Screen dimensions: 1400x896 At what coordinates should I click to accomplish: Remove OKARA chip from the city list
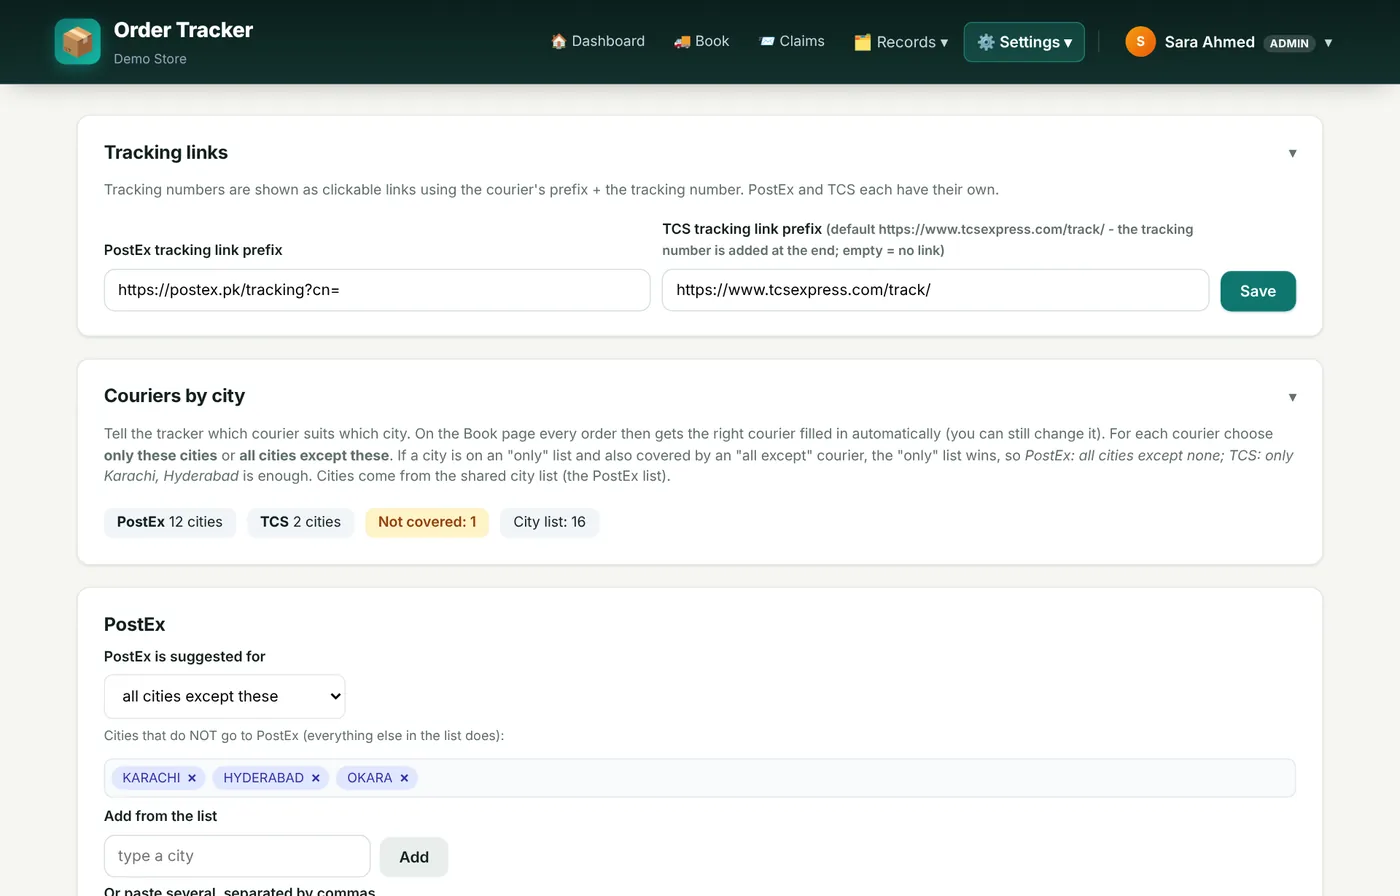(404, 778)
